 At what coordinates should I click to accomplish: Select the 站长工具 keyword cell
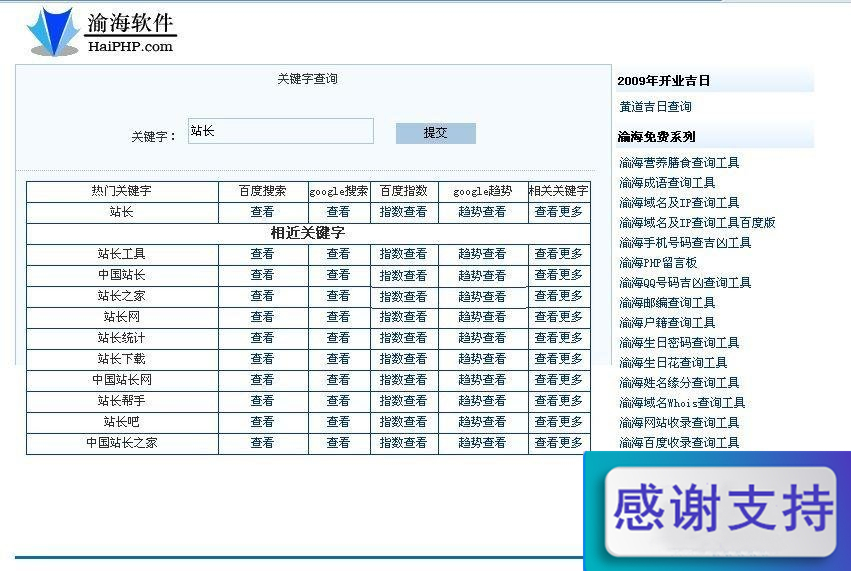point(122,254)
